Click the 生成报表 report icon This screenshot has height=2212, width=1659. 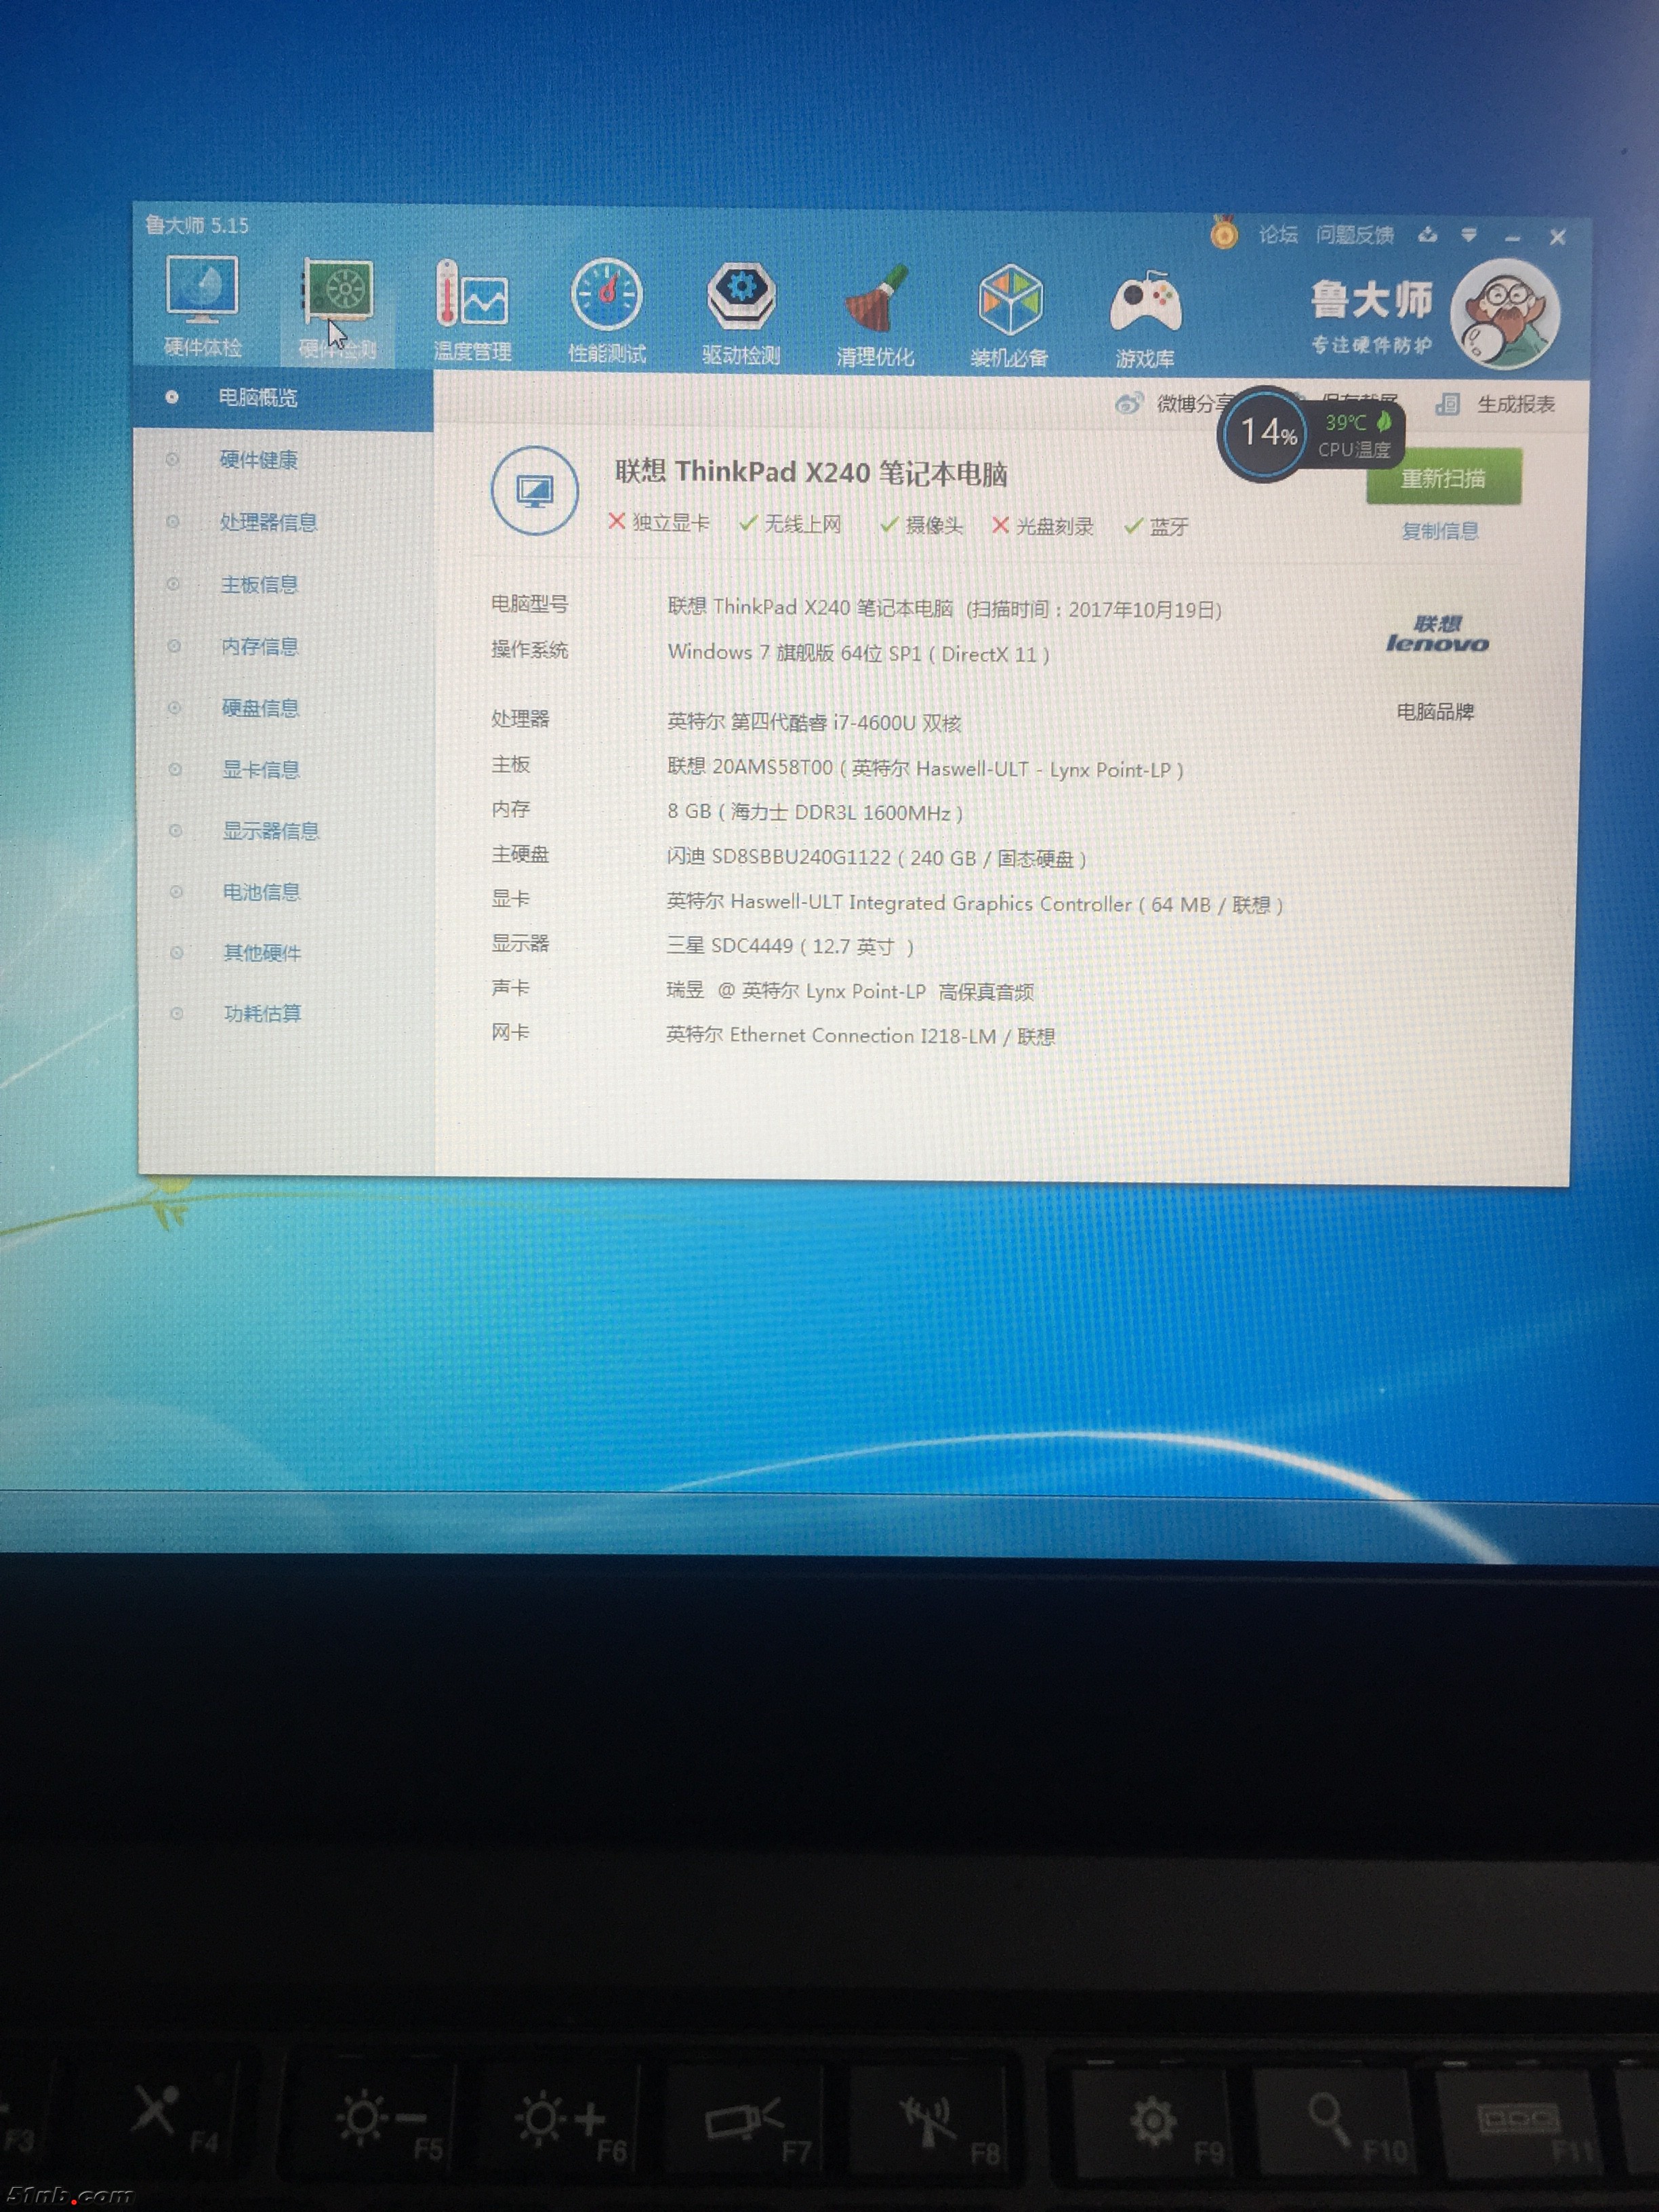(x=1447, y=404)
